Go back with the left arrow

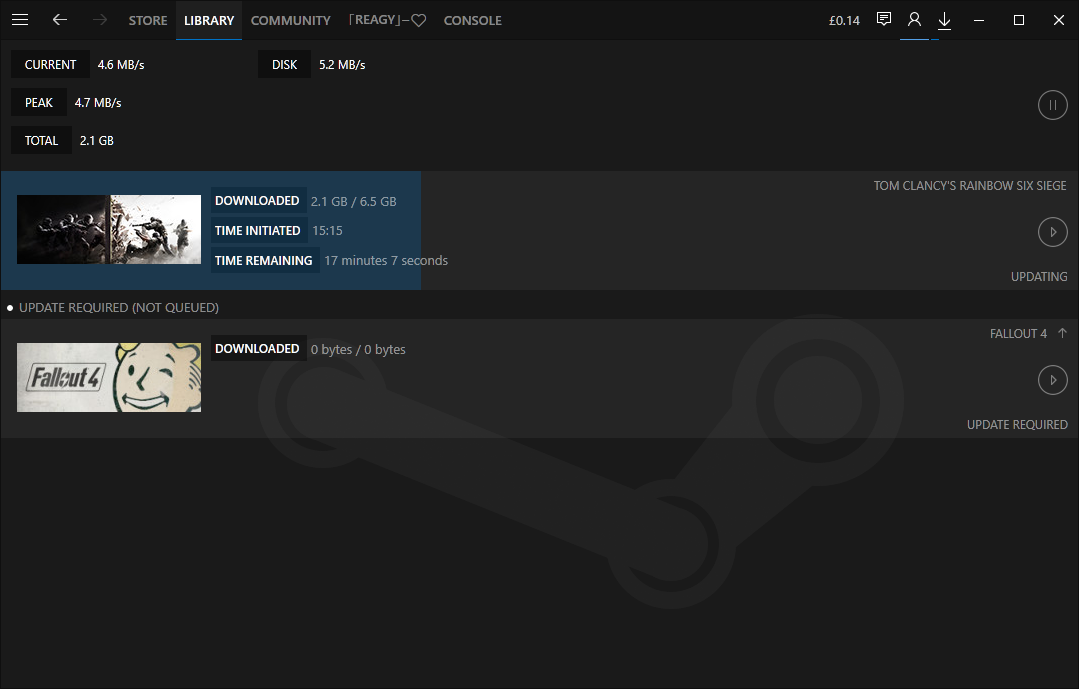60,20
